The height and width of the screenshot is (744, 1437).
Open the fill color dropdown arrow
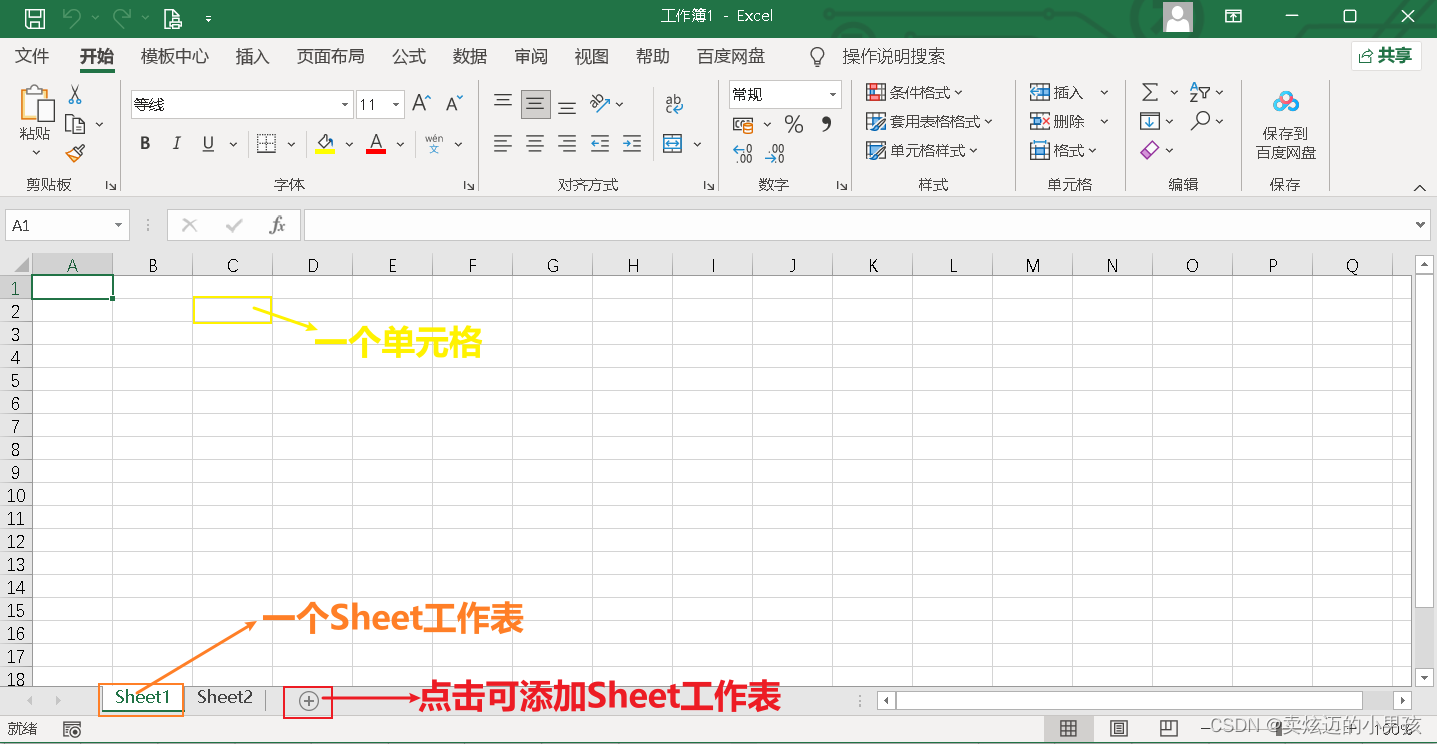coord(348,143)
